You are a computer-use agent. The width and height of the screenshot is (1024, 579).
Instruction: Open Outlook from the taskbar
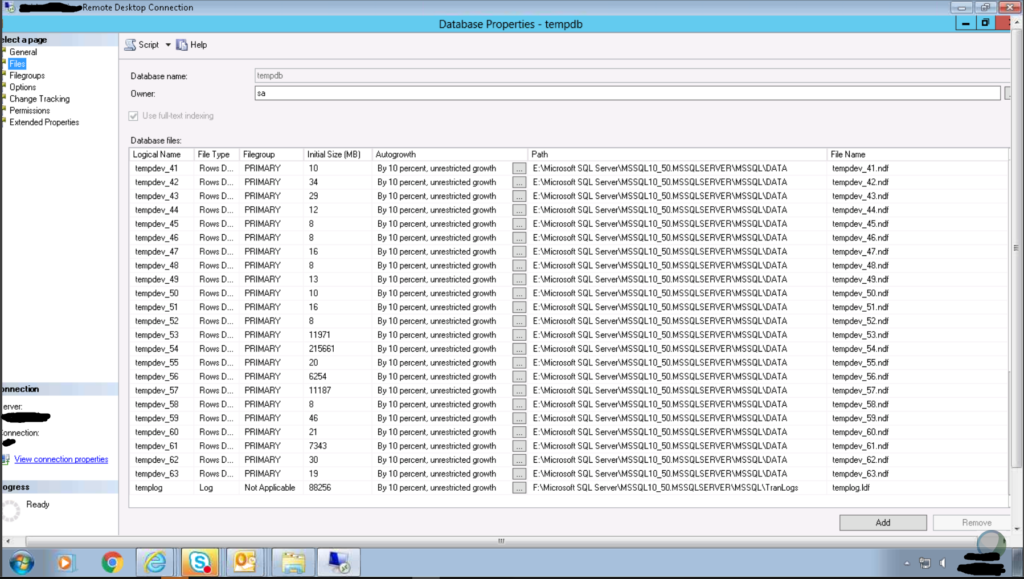pos(244,562)
